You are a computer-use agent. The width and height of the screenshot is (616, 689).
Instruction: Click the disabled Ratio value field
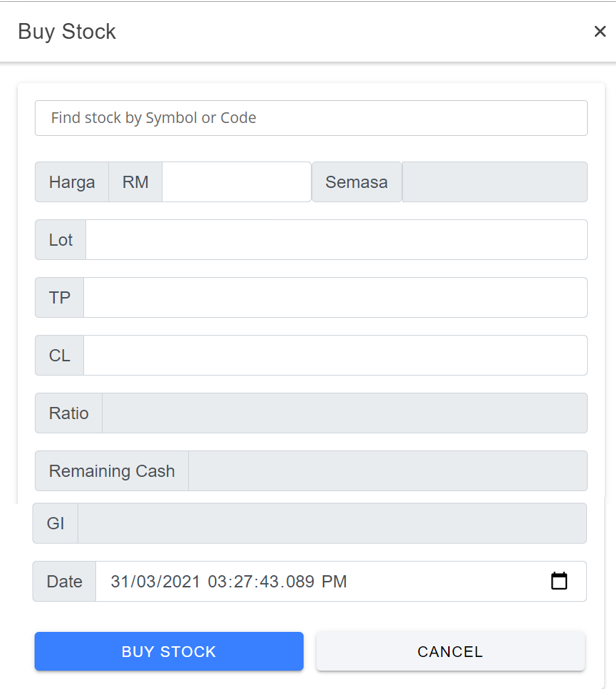344,413
